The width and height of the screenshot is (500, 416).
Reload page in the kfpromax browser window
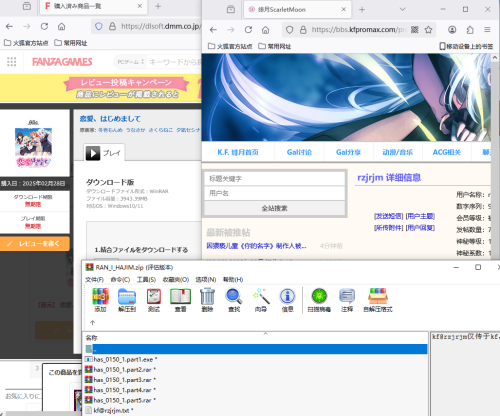coord(248,30)
